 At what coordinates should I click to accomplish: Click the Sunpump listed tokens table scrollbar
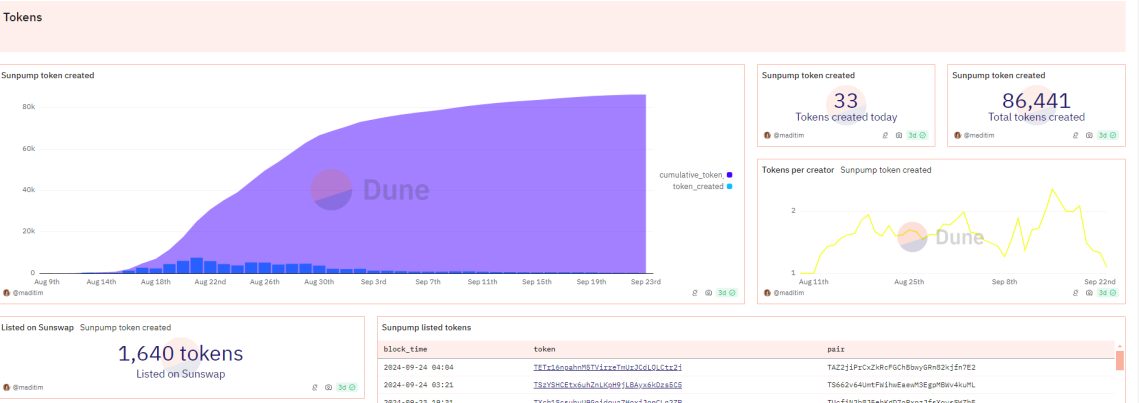1120,359
